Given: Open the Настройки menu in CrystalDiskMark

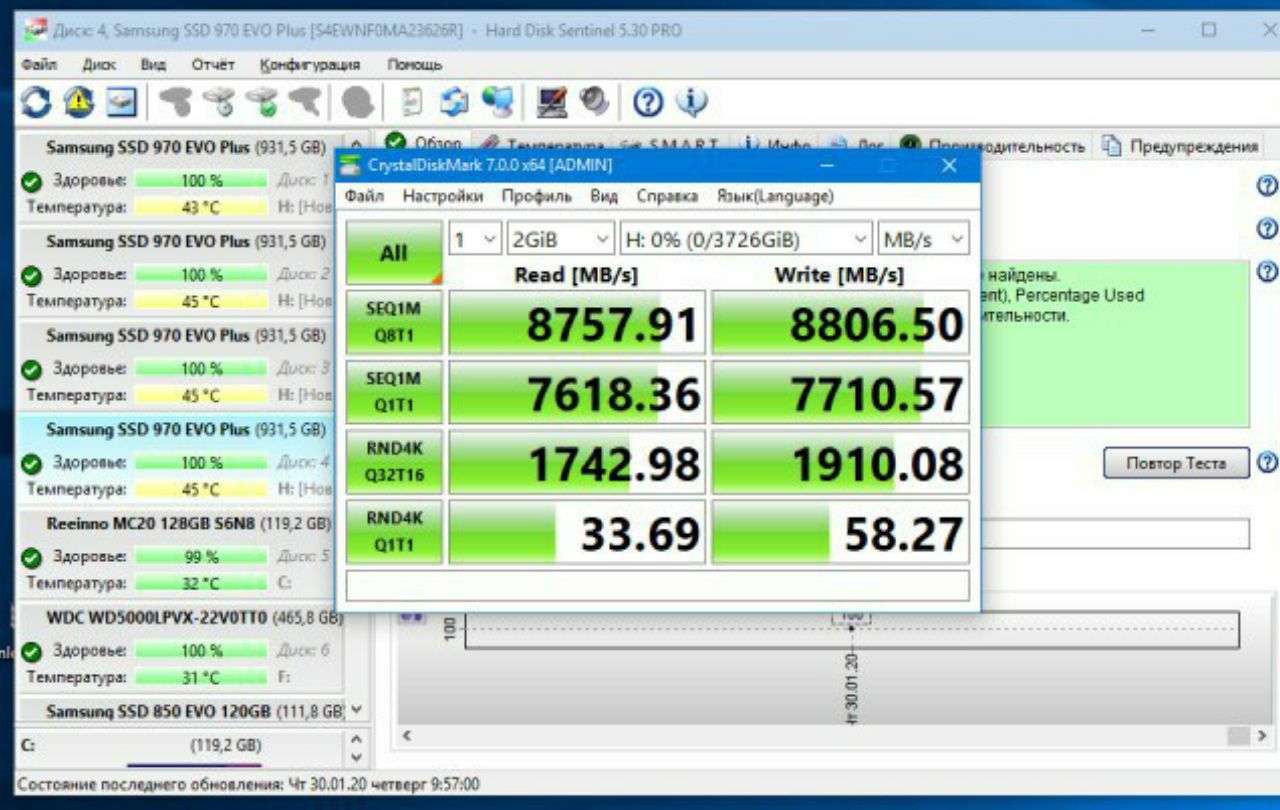Looking at the screenshot, I should (x=442, y=196).
